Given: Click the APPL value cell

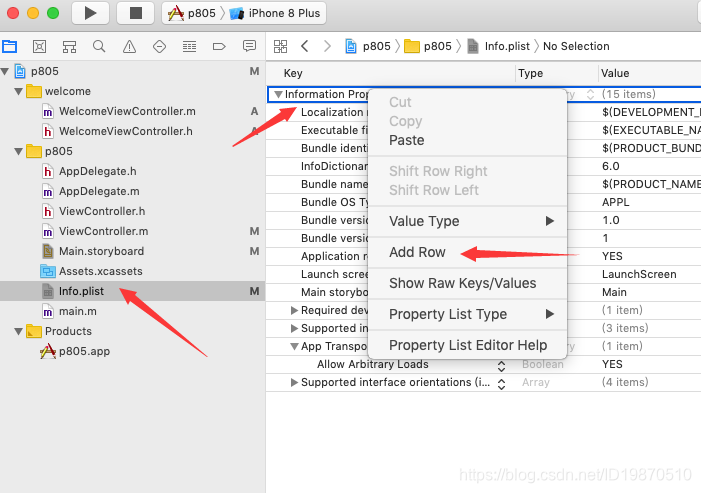Looking at the screenshot, I should coord(615,202).
